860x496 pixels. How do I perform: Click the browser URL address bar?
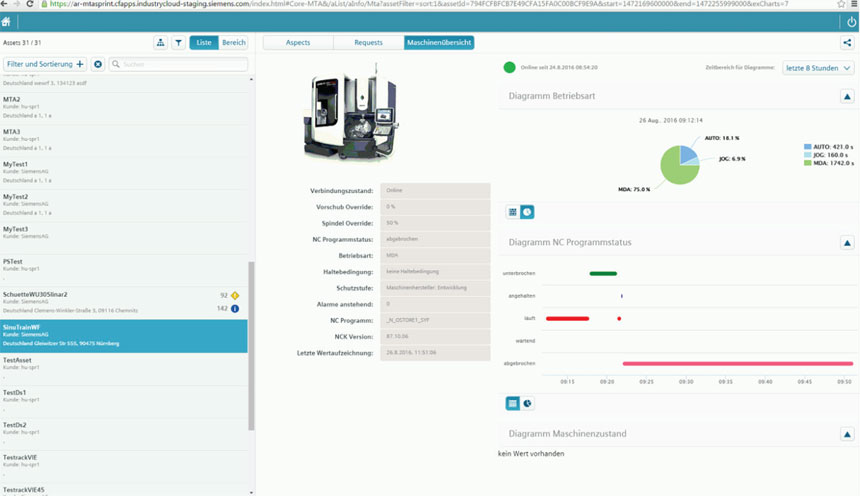(x=439, y=4)
